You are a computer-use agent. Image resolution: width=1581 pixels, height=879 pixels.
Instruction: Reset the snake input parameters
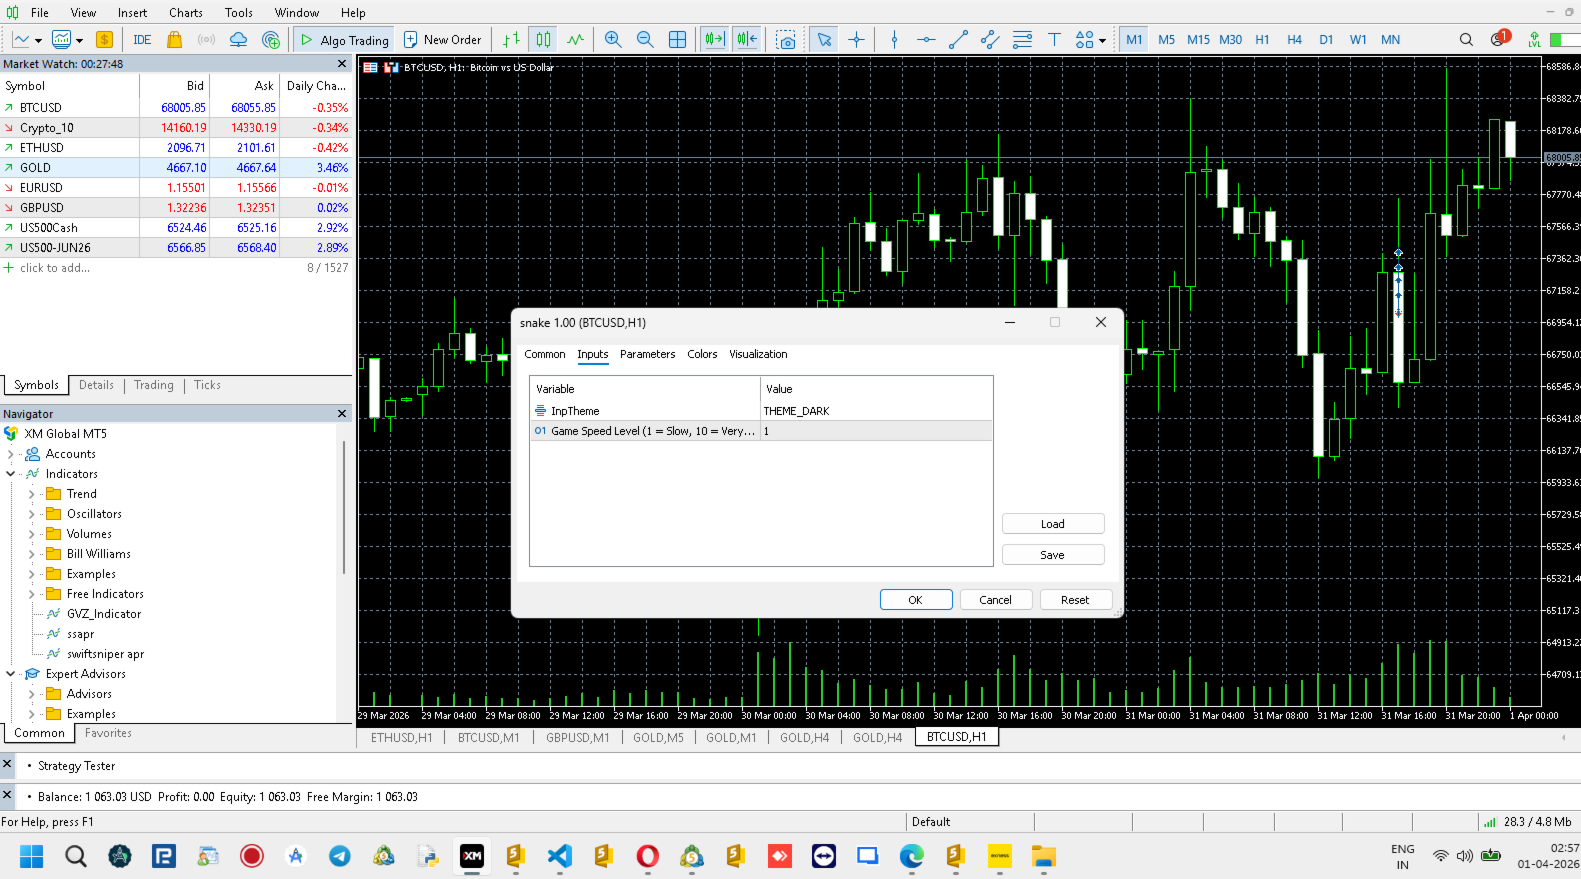[1075, 600]
